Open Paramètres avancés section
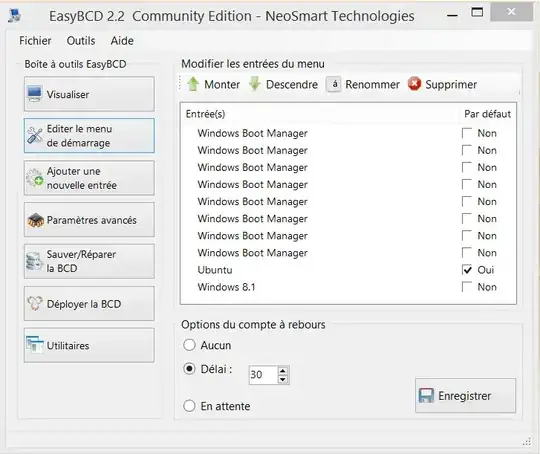This screenshot has width=540, height=454. (89, 220)
